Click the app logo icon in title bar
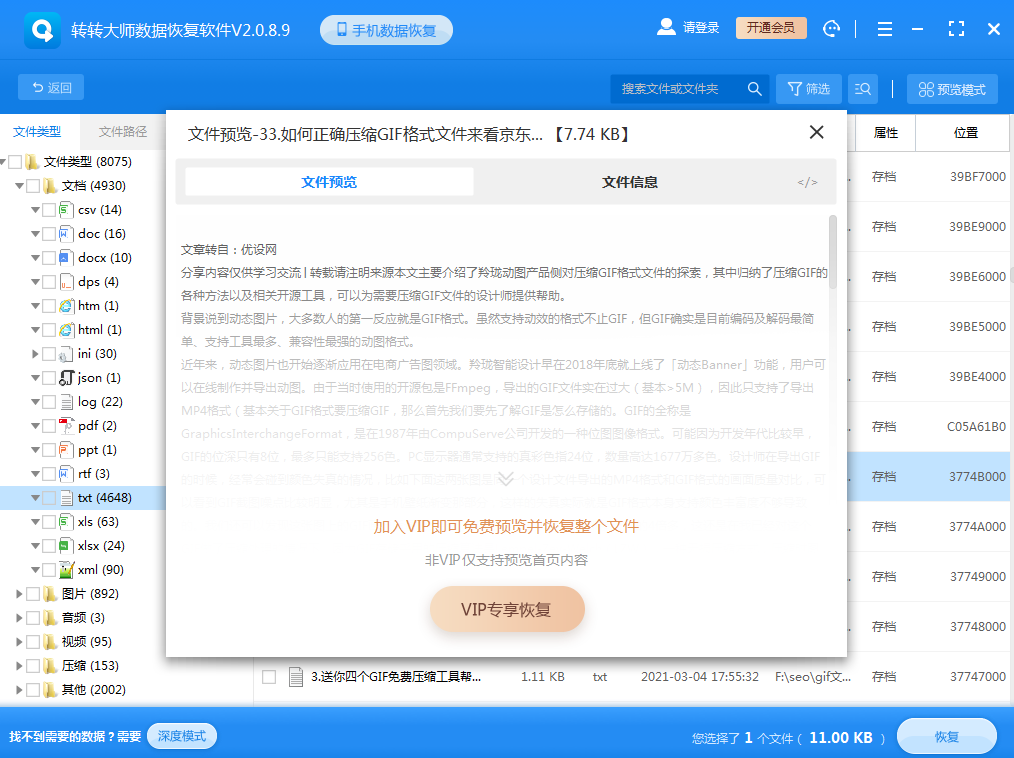Viewport: 1014px width, 758px height. (43, 30)
